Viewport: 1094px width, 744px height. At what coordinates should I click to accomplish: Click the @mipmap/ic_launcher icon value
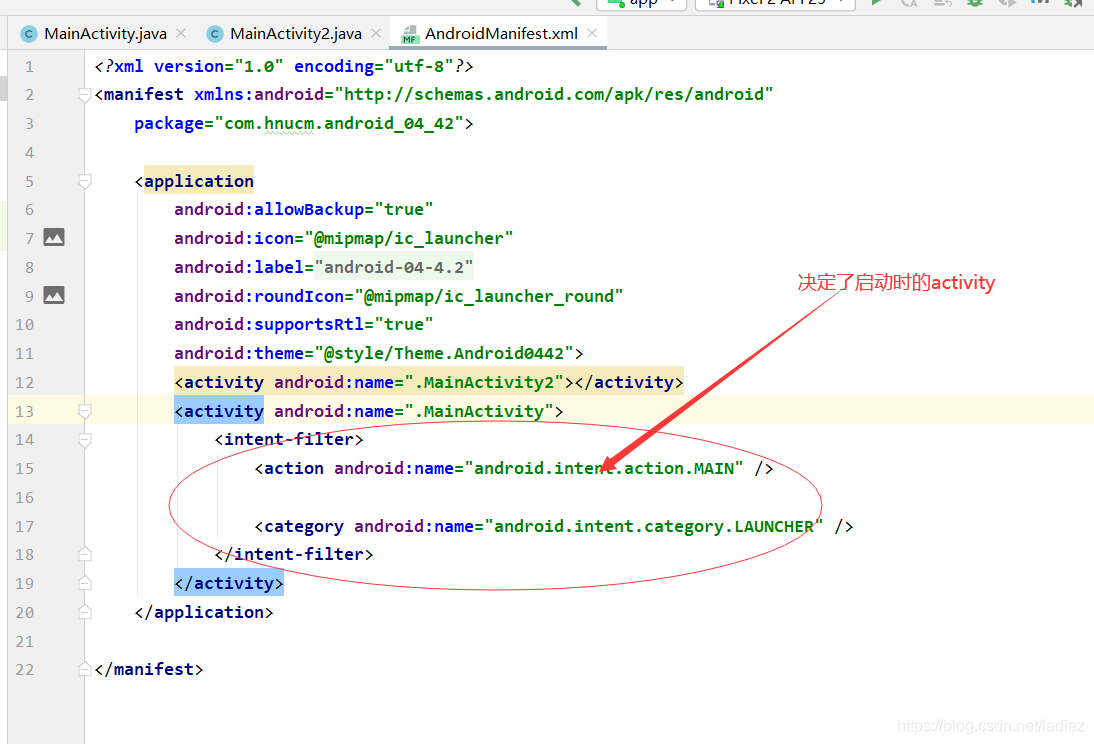pyautogui.click(x=409, y=239)
